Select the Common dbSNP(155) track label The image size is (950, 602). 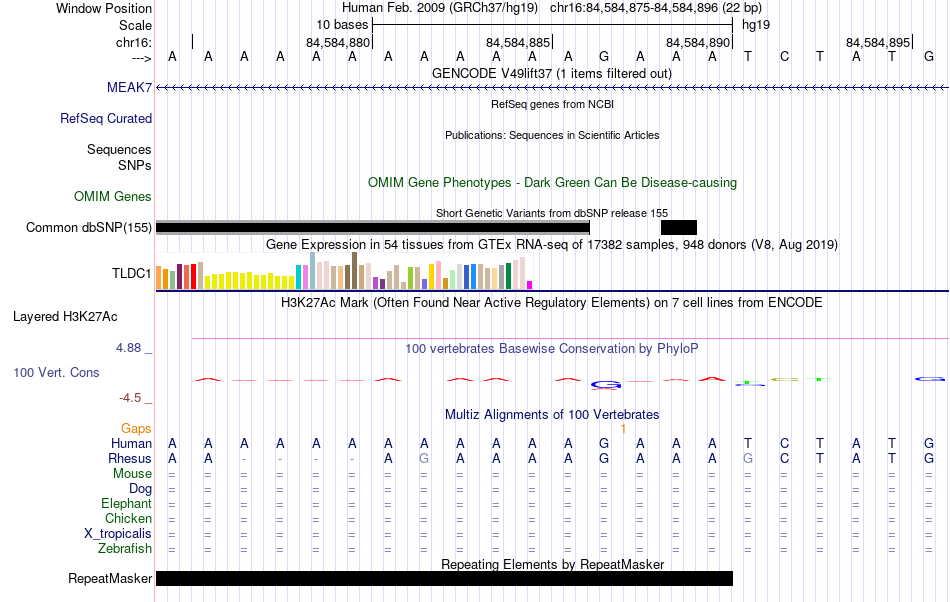88,227
